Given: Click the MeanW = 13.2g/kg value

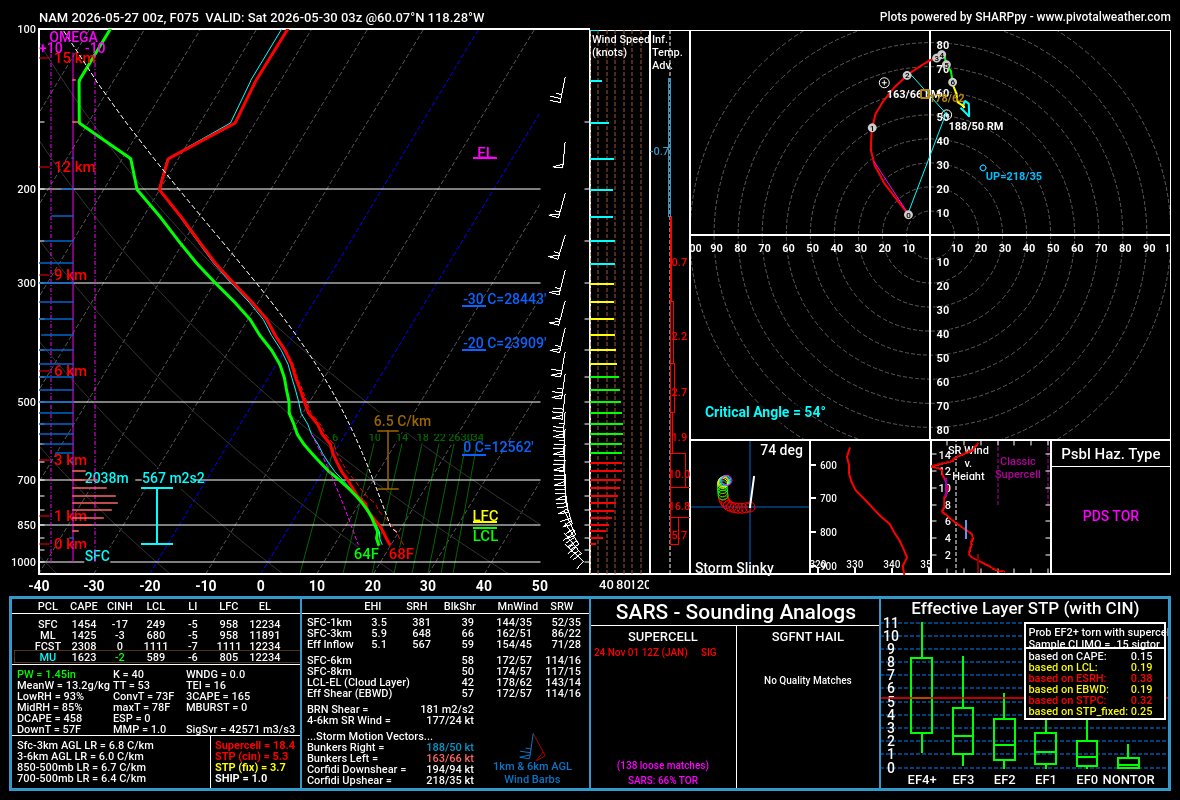Looking at the screenshot, I should pos(63,686).
